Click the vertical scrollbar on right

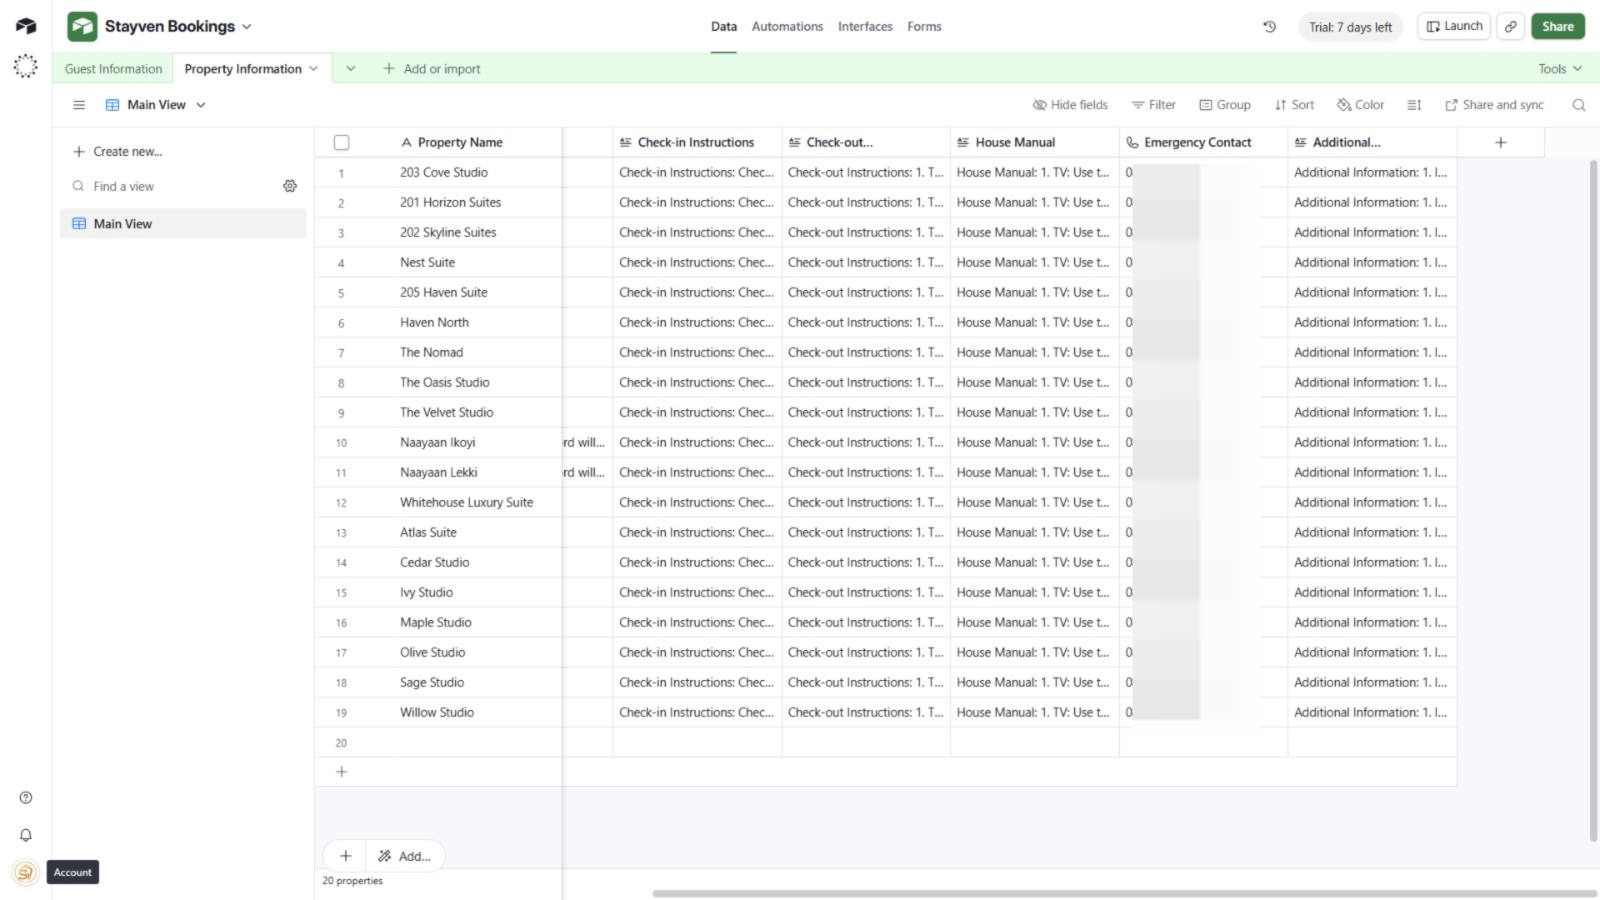(x=1593, y=500)
